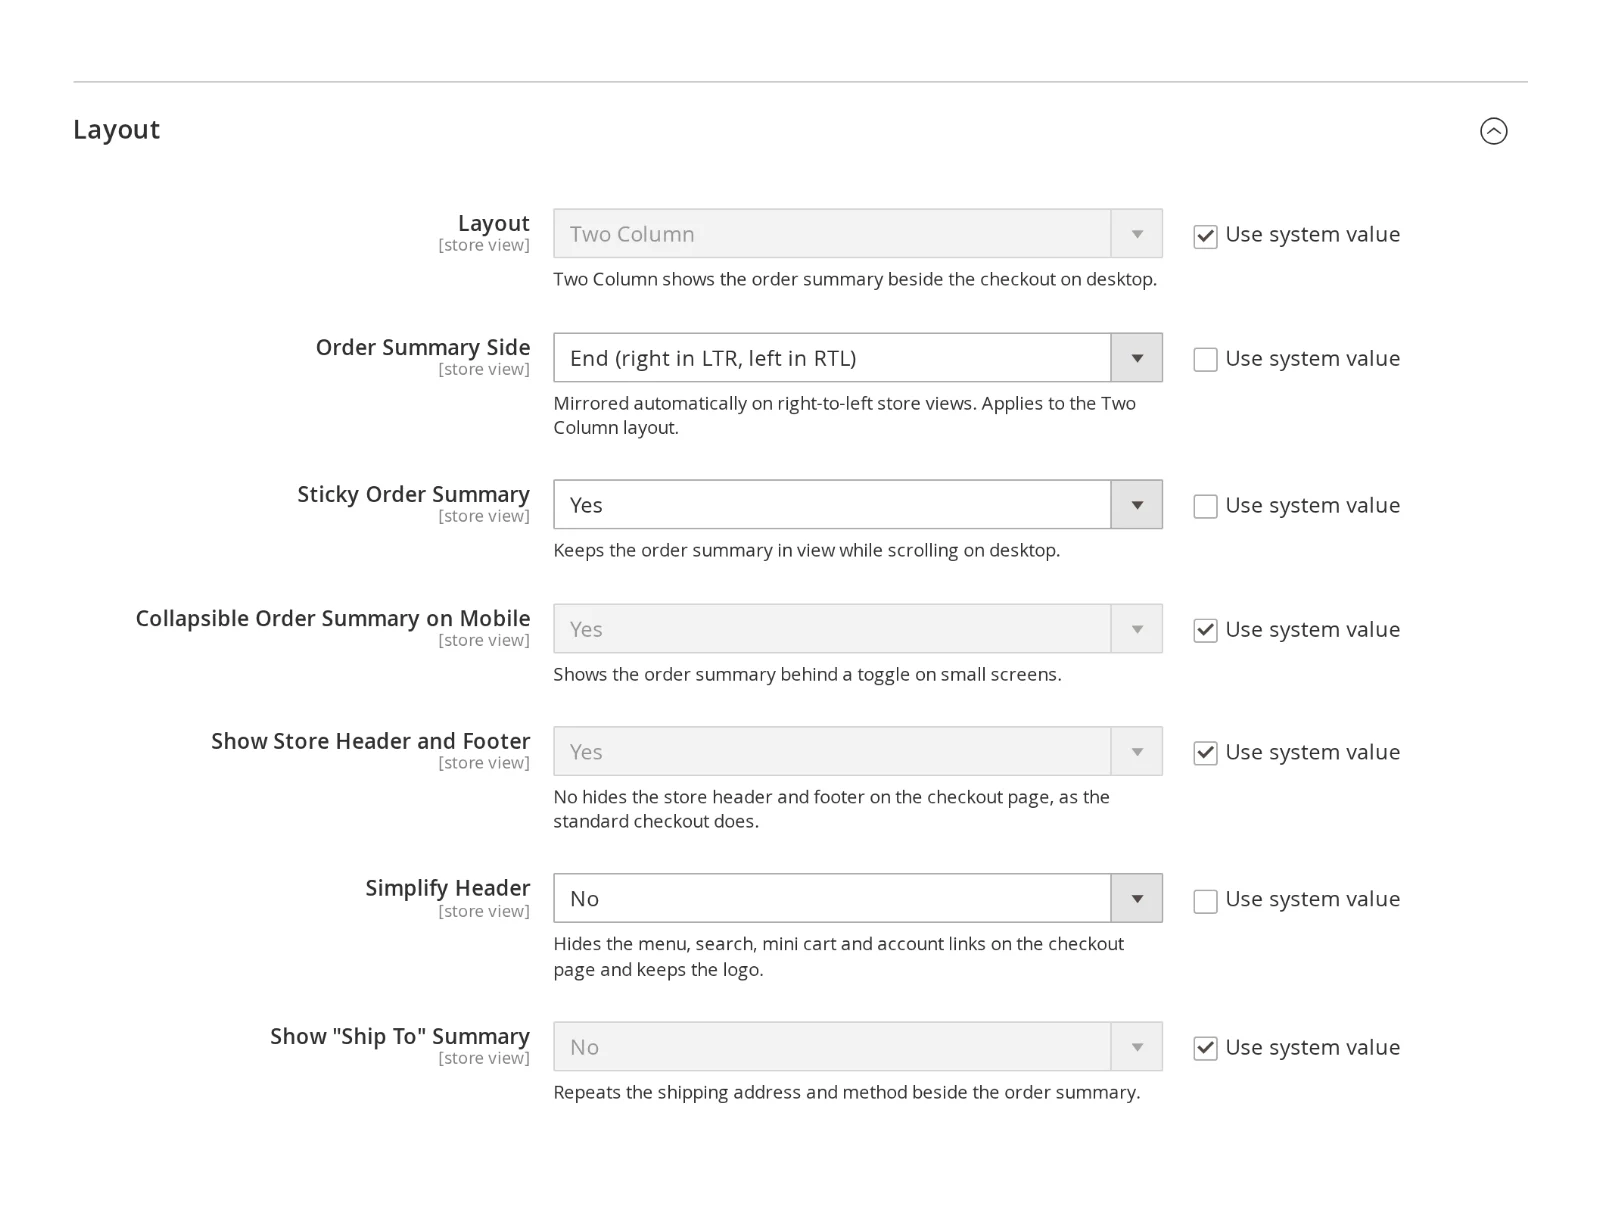Click the note 'No hides the store header and footer'
Screen dimensions: 1600x1216
pyautogui.click(x=831, y=809)
